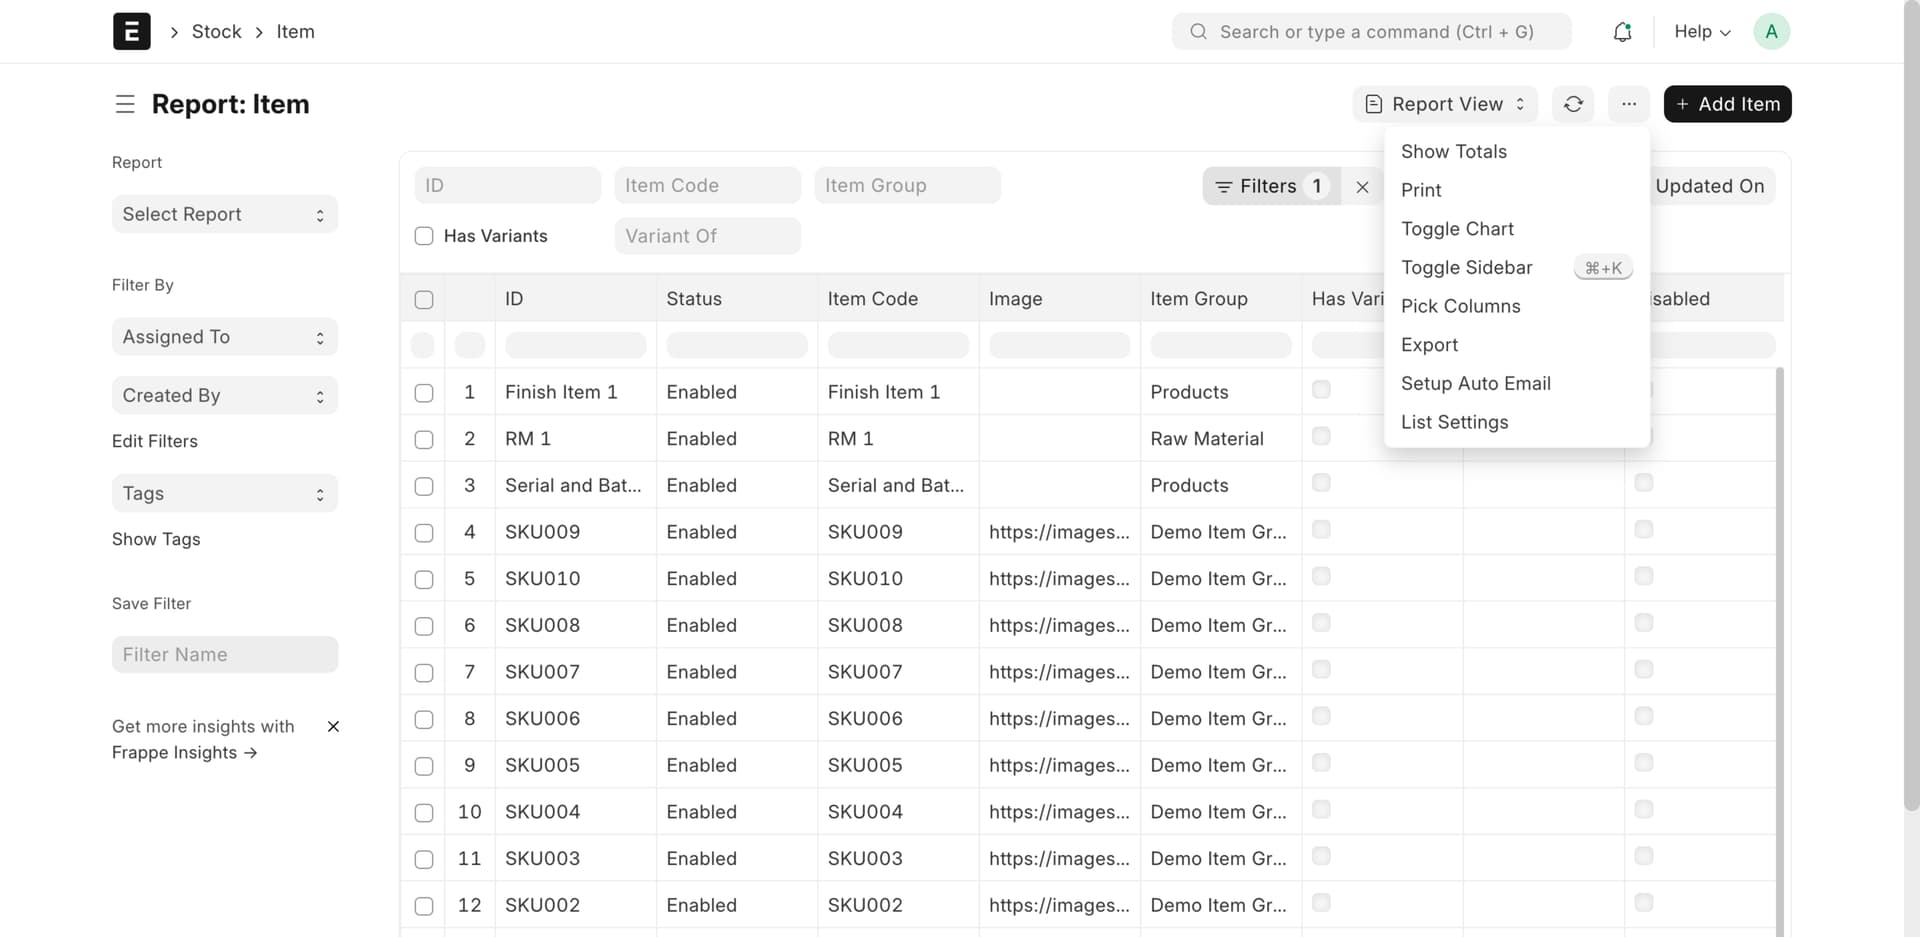Image resolution: width=1920 pixels, height=937 pixels.
Task: Enable the Has Variants checkbox
Action: click(424, 236)
